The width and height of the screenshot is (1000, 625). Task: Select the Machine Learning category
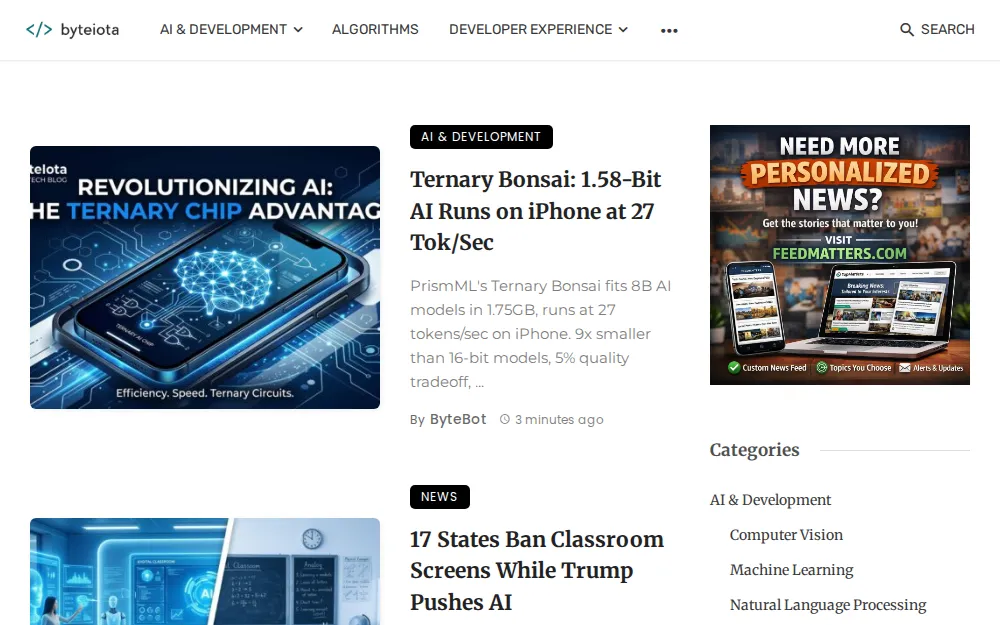tap(791, 570)
